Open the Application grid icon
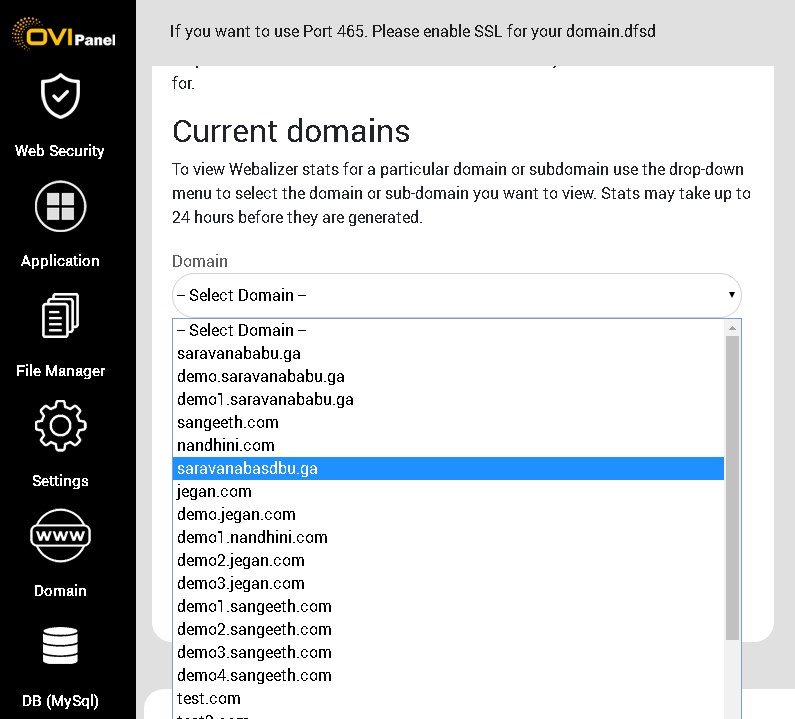Screen dimensions: 795x719 click(60, 206)
